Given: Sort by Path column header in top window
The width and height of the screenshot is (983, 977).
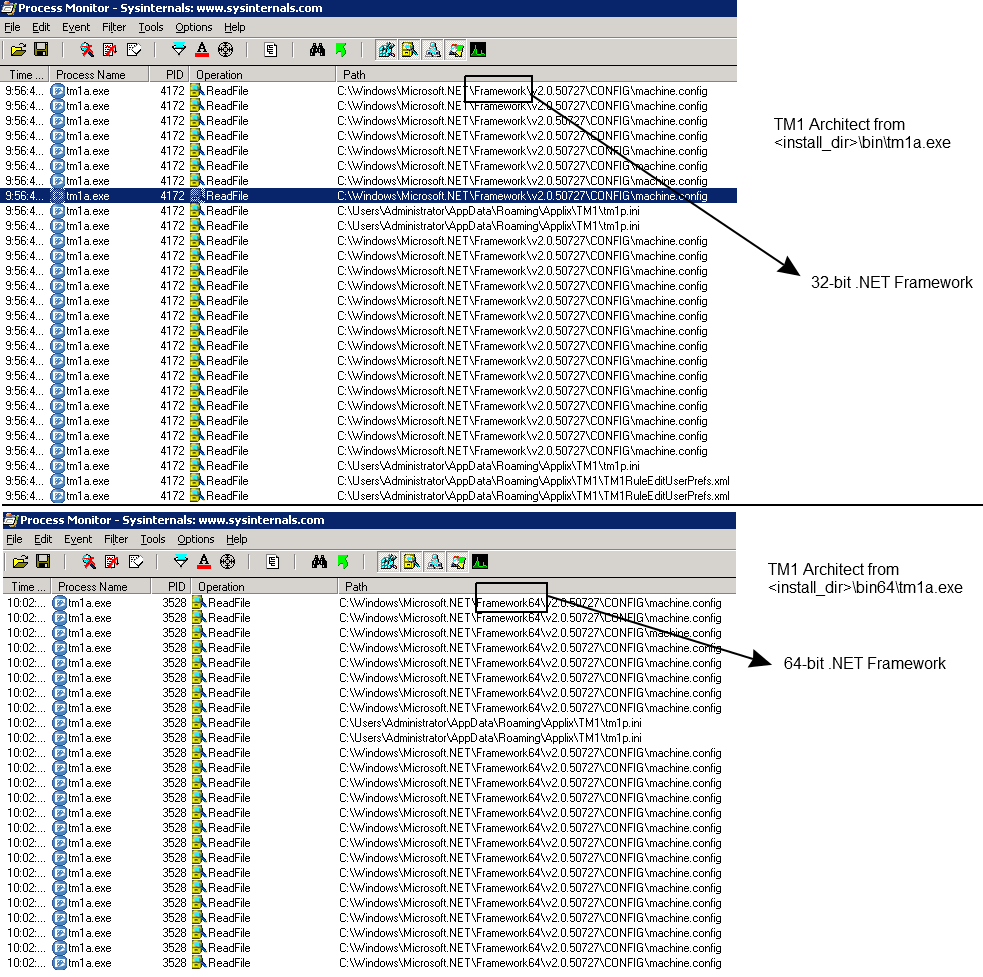Looking at the screenshot, I should [536, 75].
